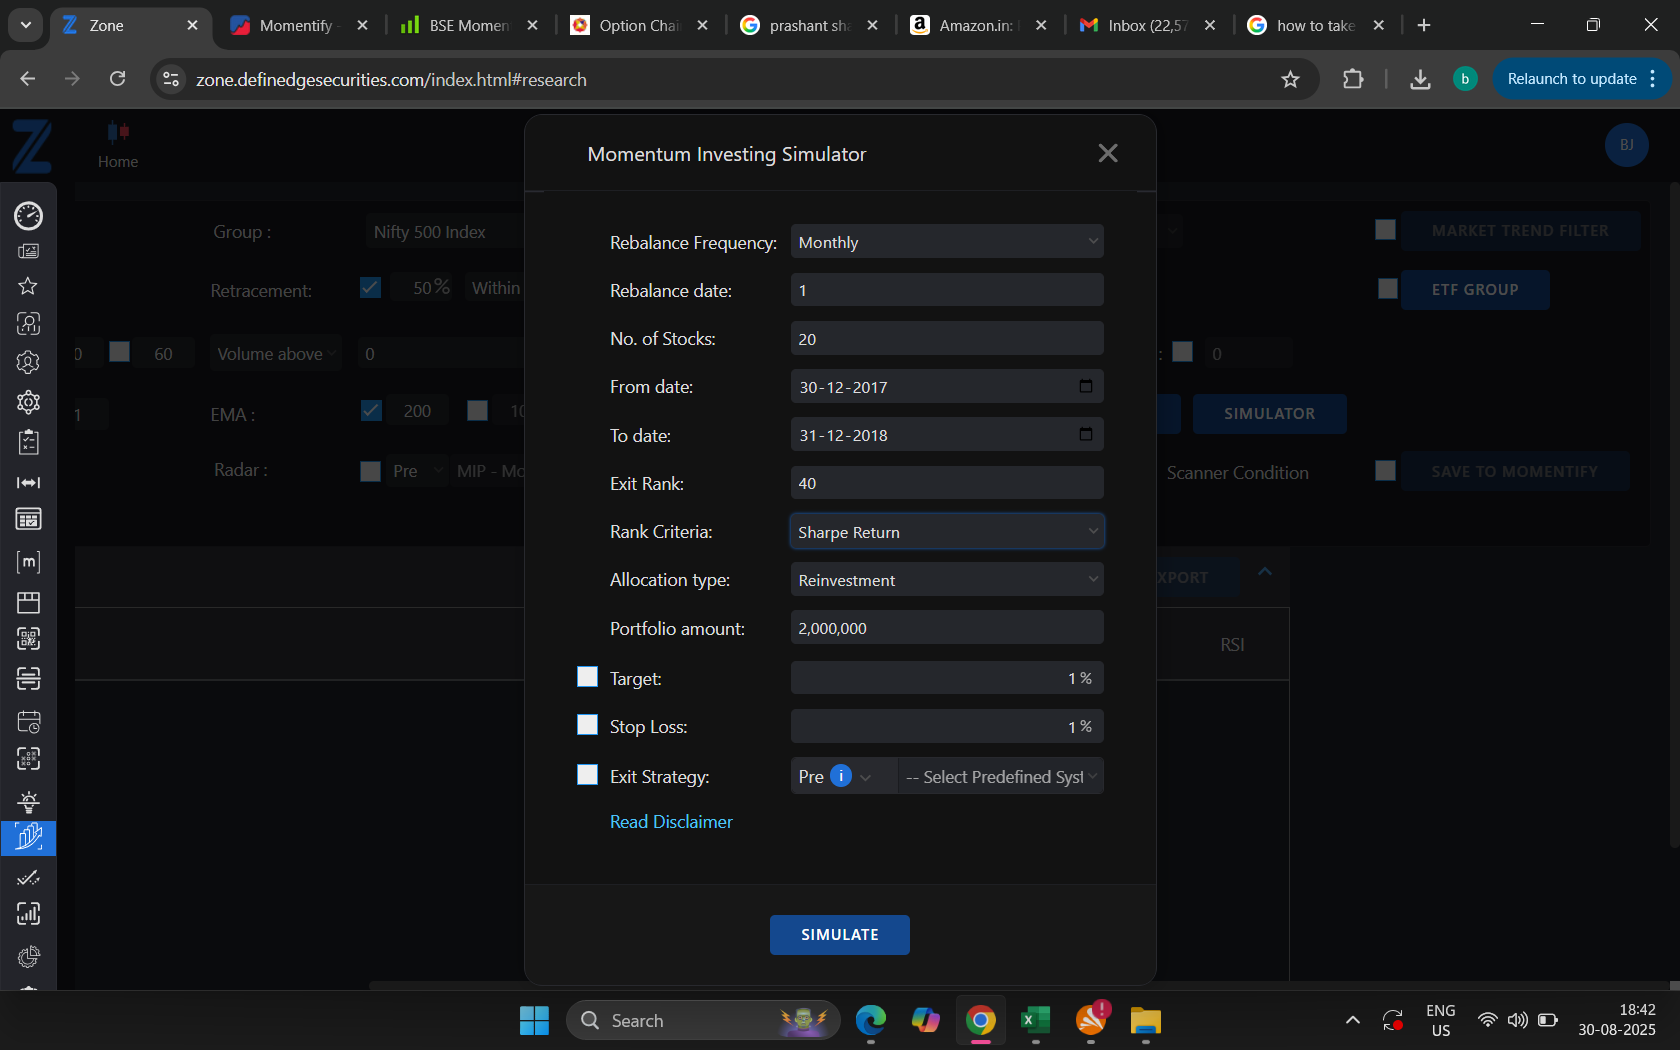Reload the page in Chrome

point(117,79)
